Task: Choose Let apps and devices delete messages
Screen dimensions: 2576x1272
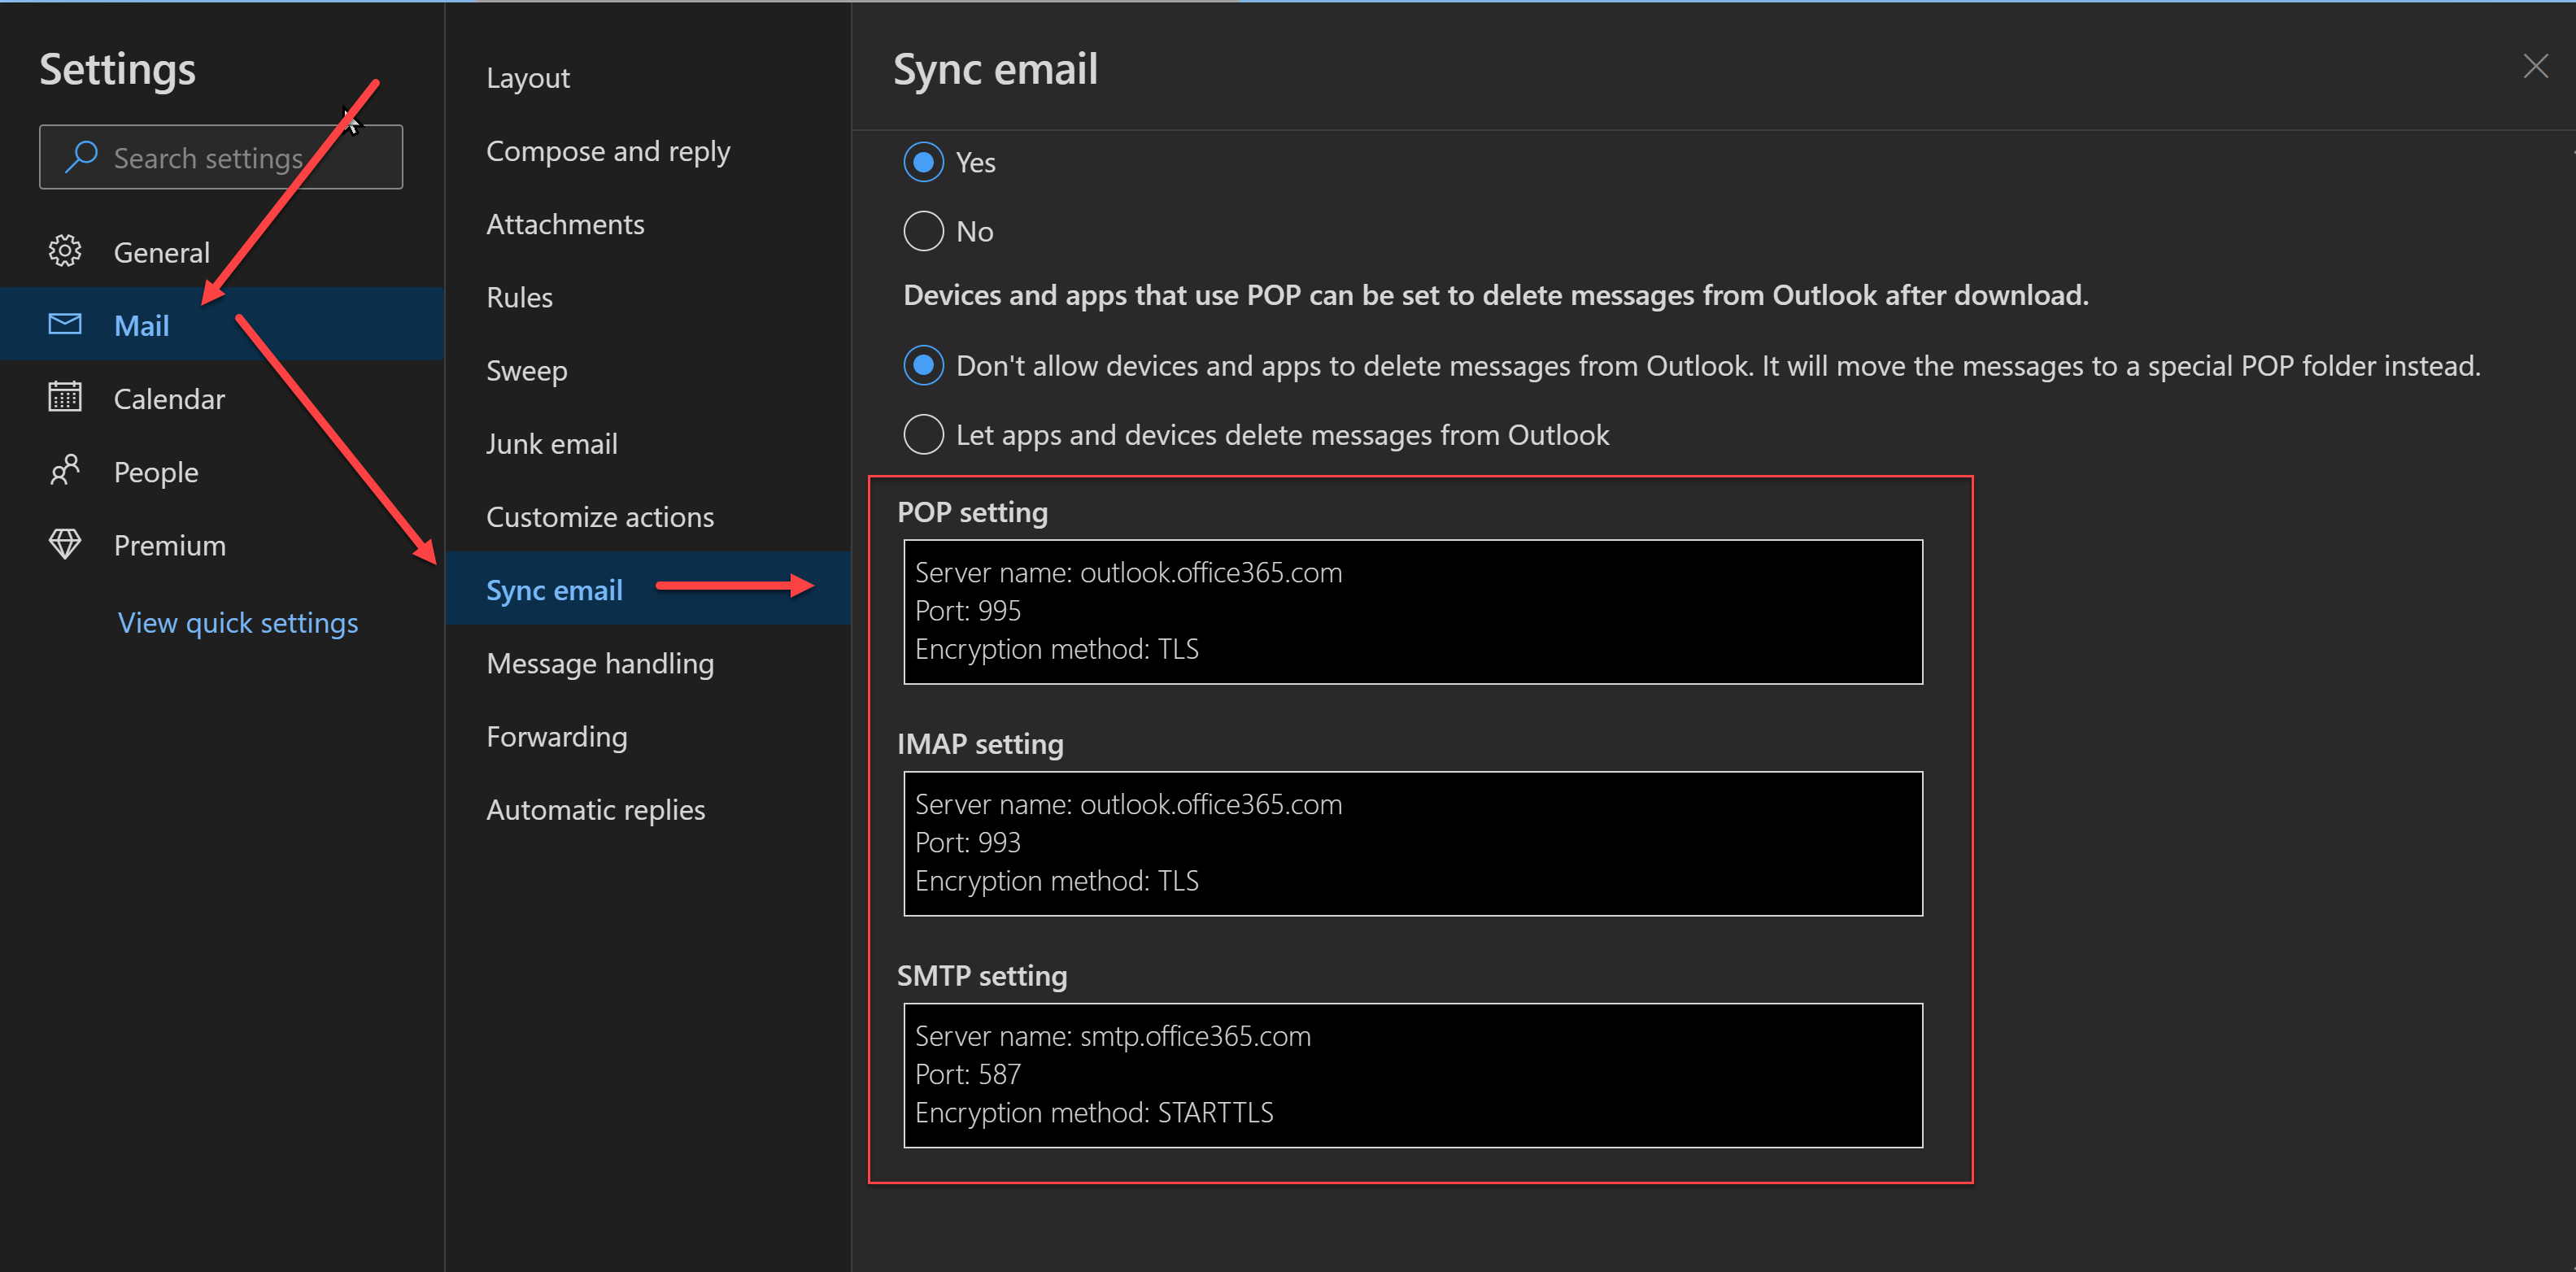Action: 923,435
